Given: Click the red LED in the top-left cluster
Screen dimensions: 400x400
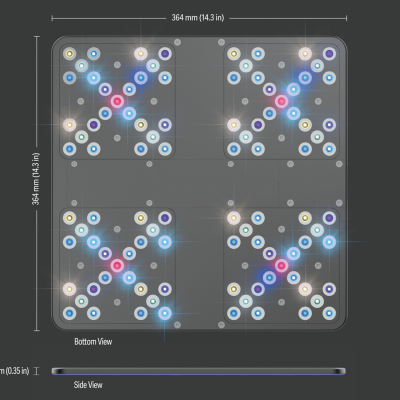Looking at the screenshot, I should pos(117,101).
